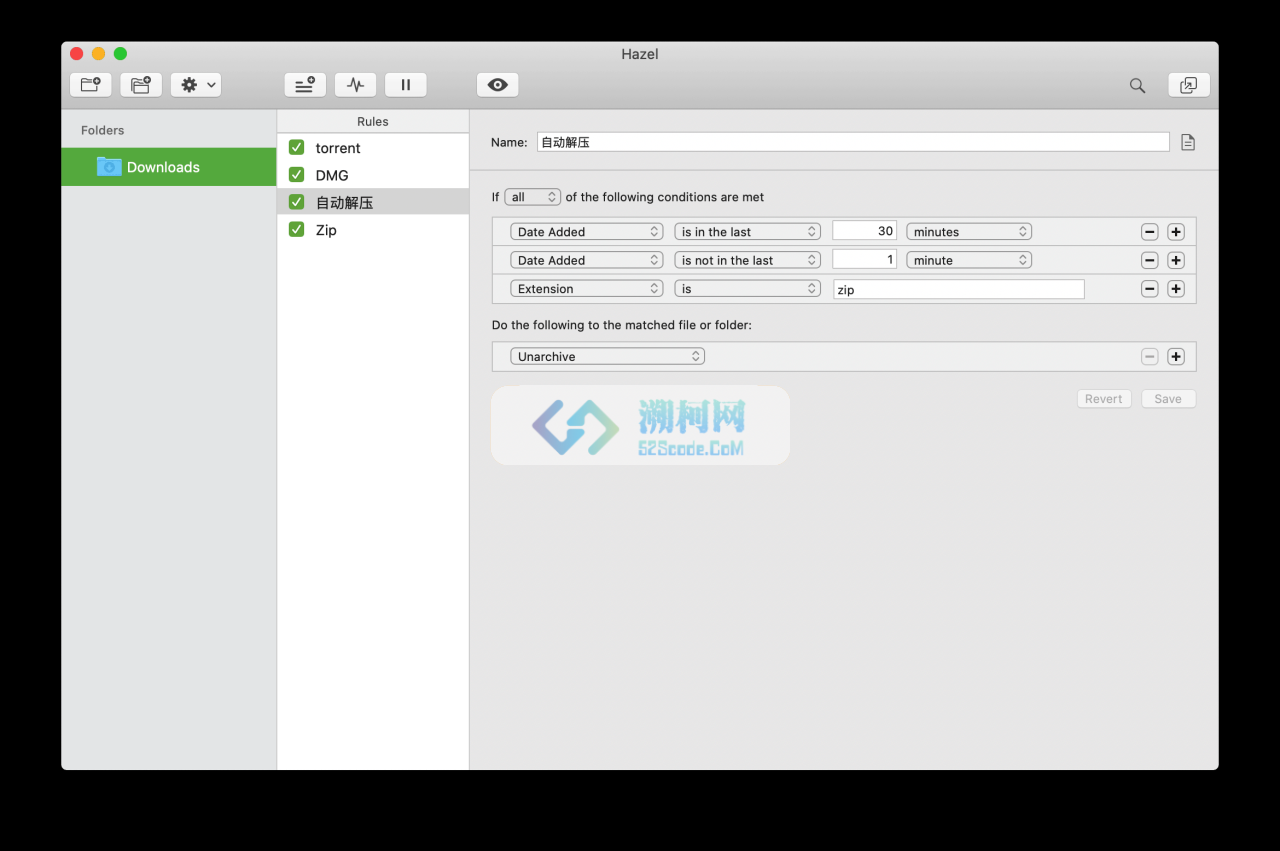Open the activity pulse icon
Screen dimensions: 1280x851
(355, 85)
